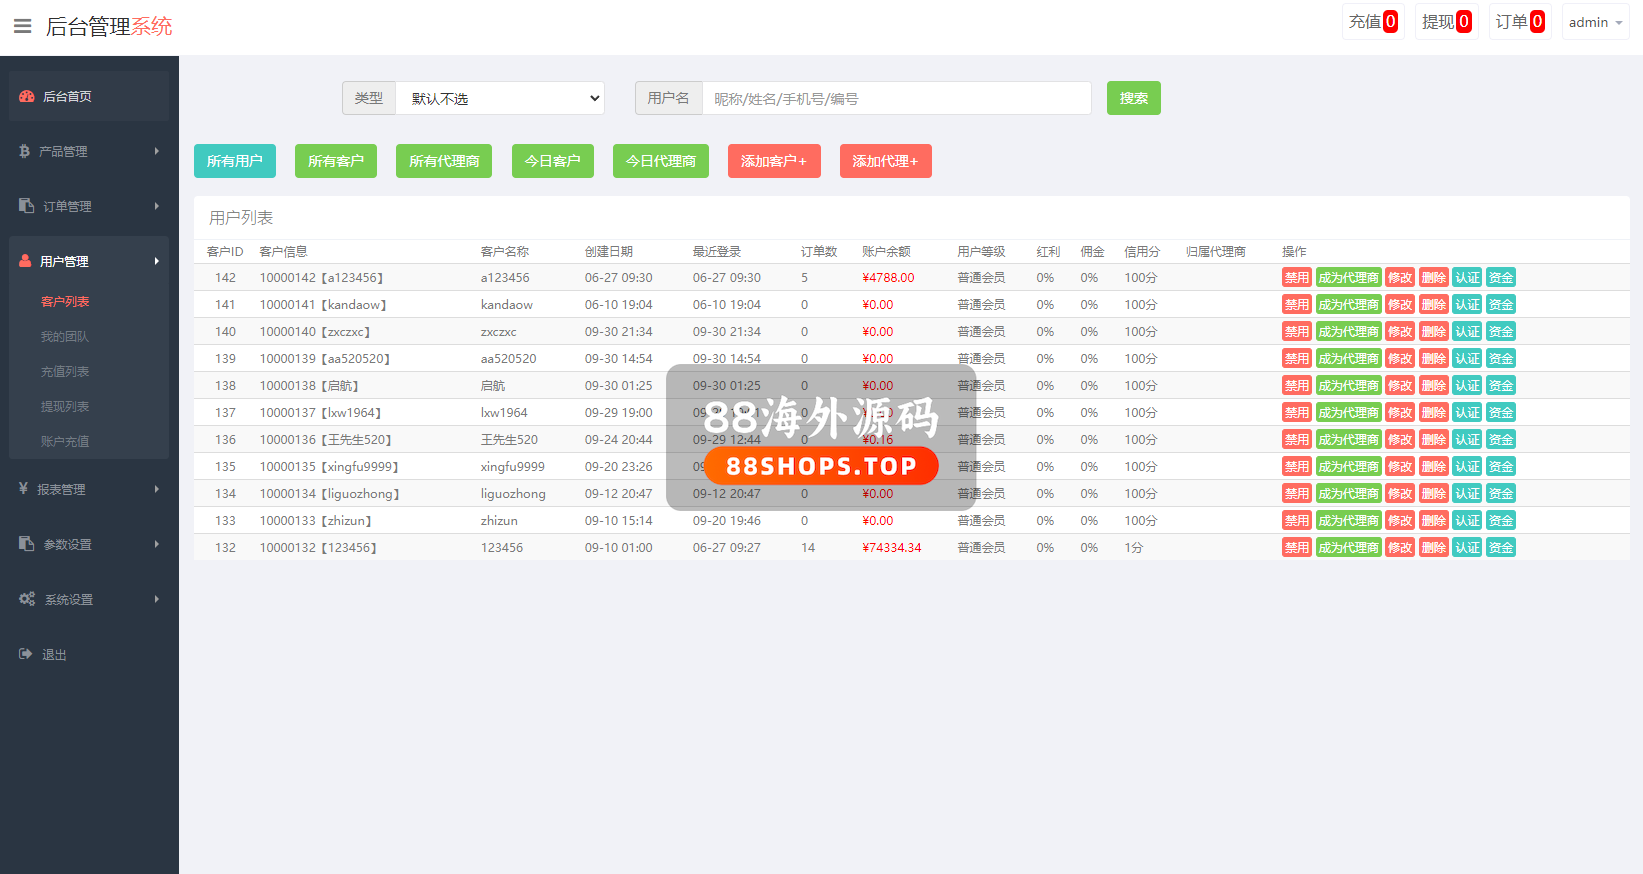
Task: Open the admin account dropdown
Action: pos(1595,22)
